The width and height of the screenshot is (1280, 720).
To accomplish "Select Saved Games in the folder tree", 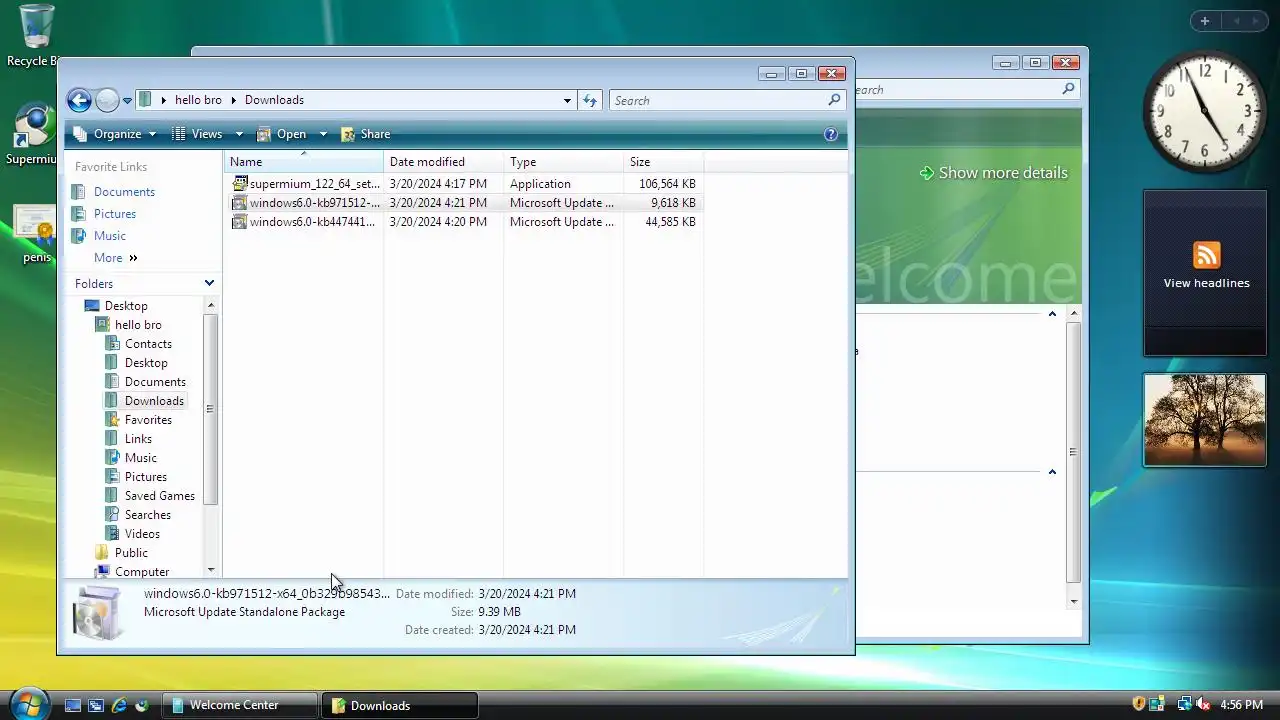I will 160,496.
